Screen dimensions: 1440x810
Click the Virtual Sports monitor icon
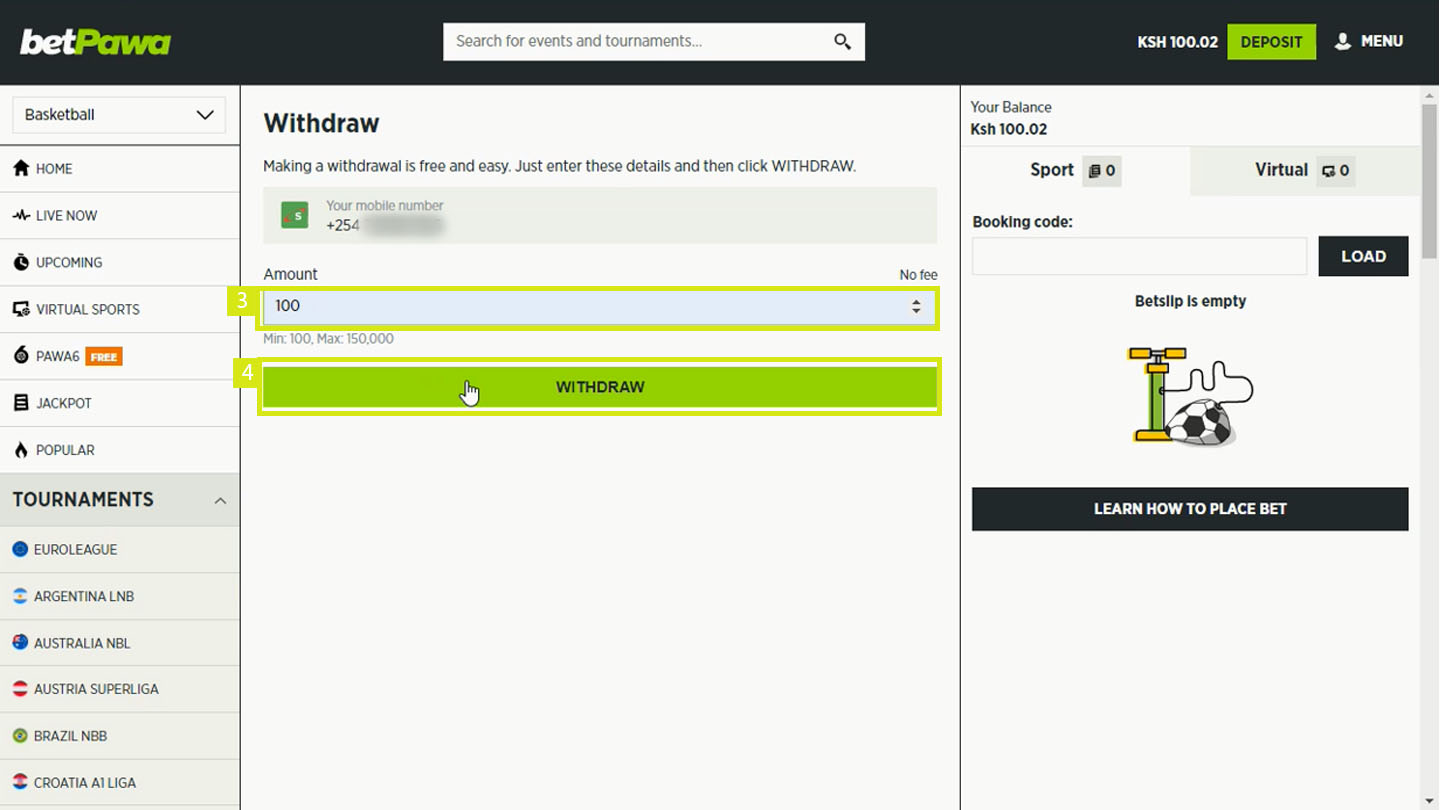point(21,309)
